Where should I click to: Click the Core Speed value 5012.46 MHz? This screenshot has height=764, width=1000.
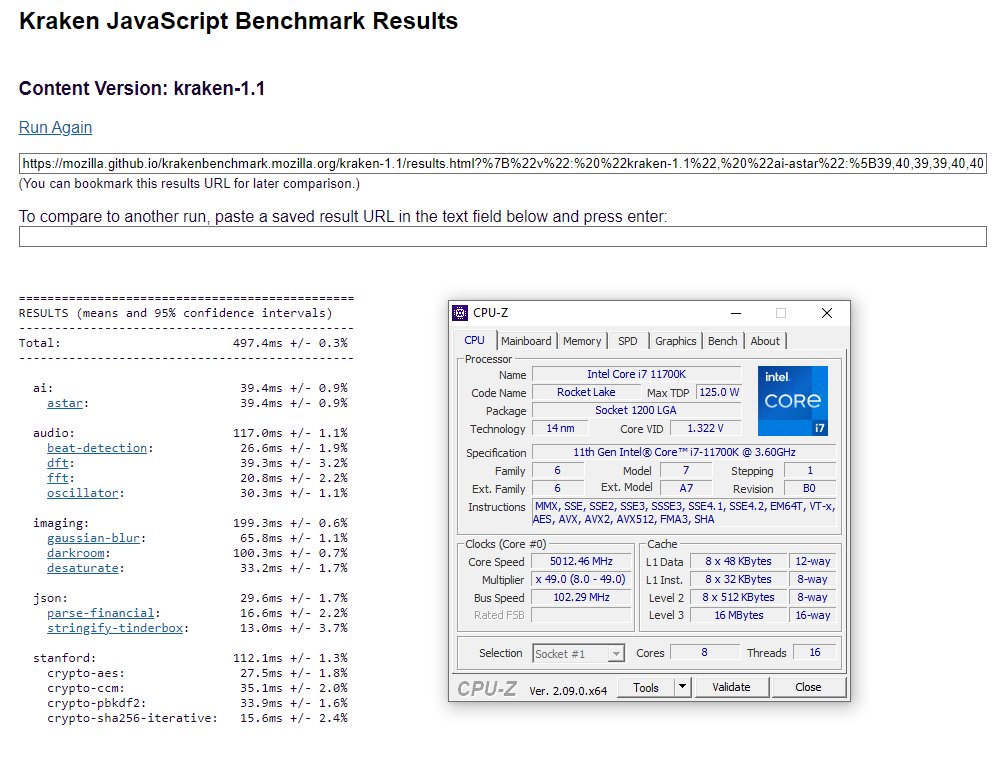[581, 561]
